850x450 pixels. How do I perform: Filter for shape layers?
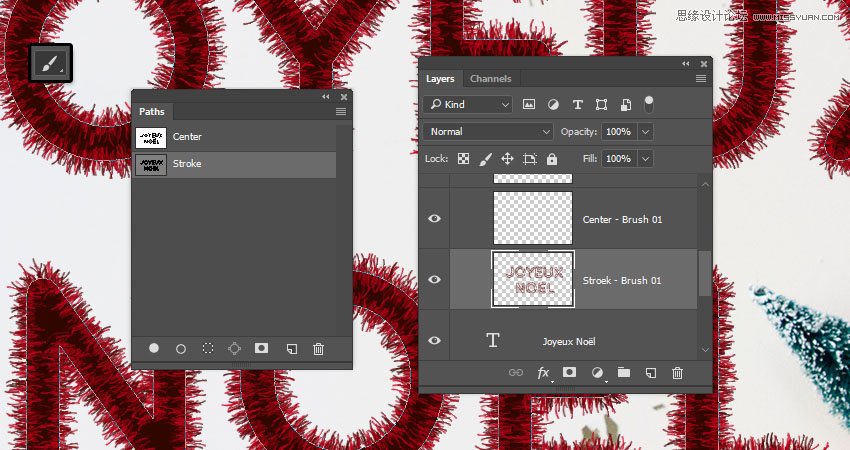601,105
